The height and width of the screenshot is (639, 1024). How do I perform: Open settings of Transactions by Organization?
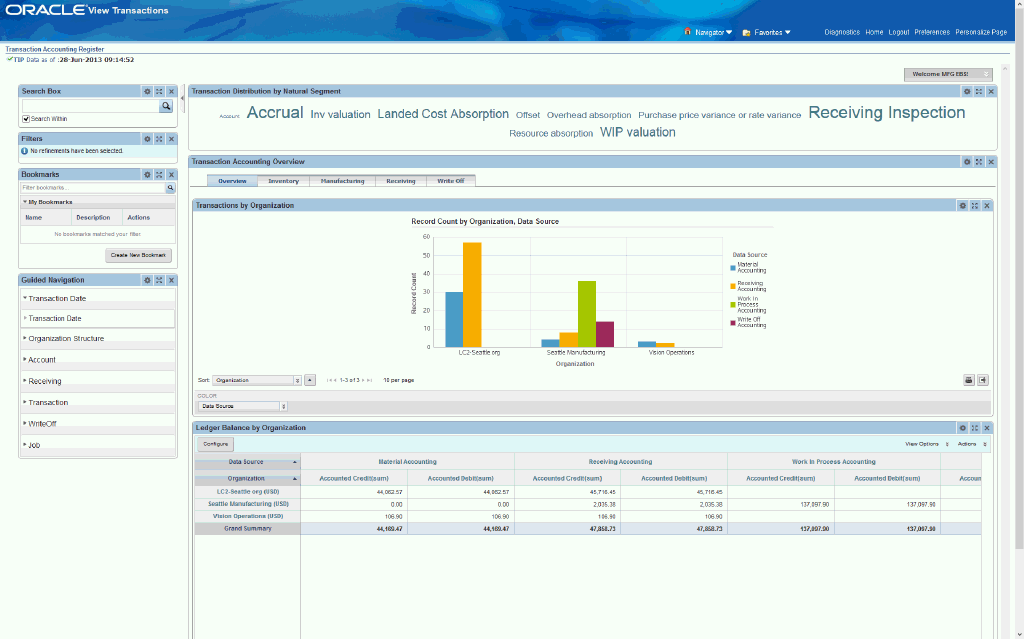(x=963, y=206)
